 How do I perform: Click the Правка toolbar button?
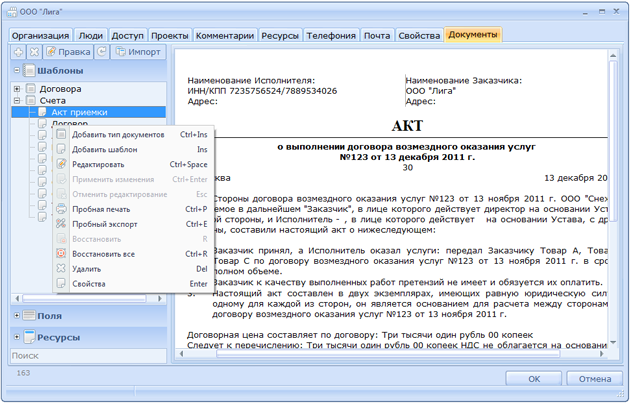tap(68, 52)
